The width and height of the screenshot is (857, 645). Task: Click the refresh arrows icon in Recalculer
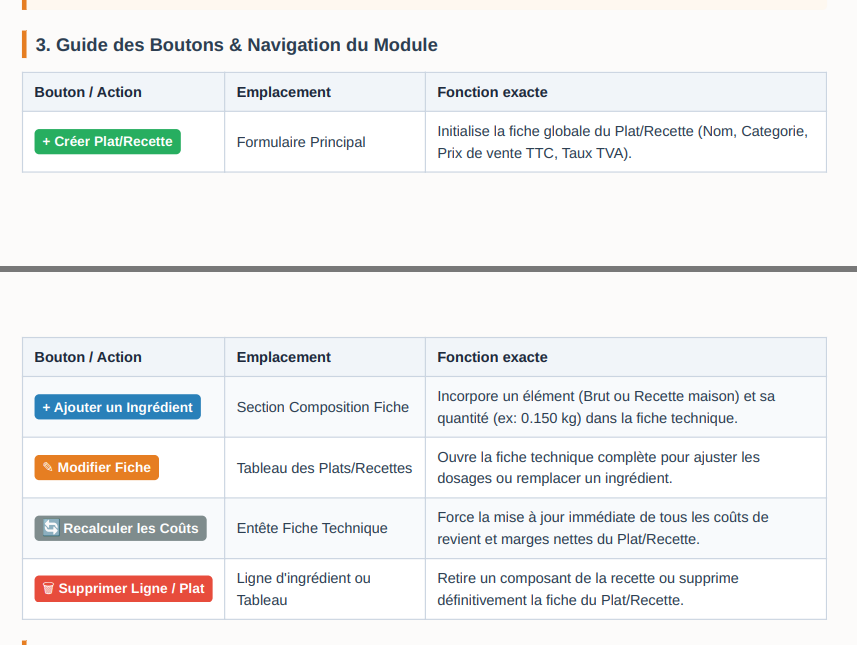tap(51, 528)
